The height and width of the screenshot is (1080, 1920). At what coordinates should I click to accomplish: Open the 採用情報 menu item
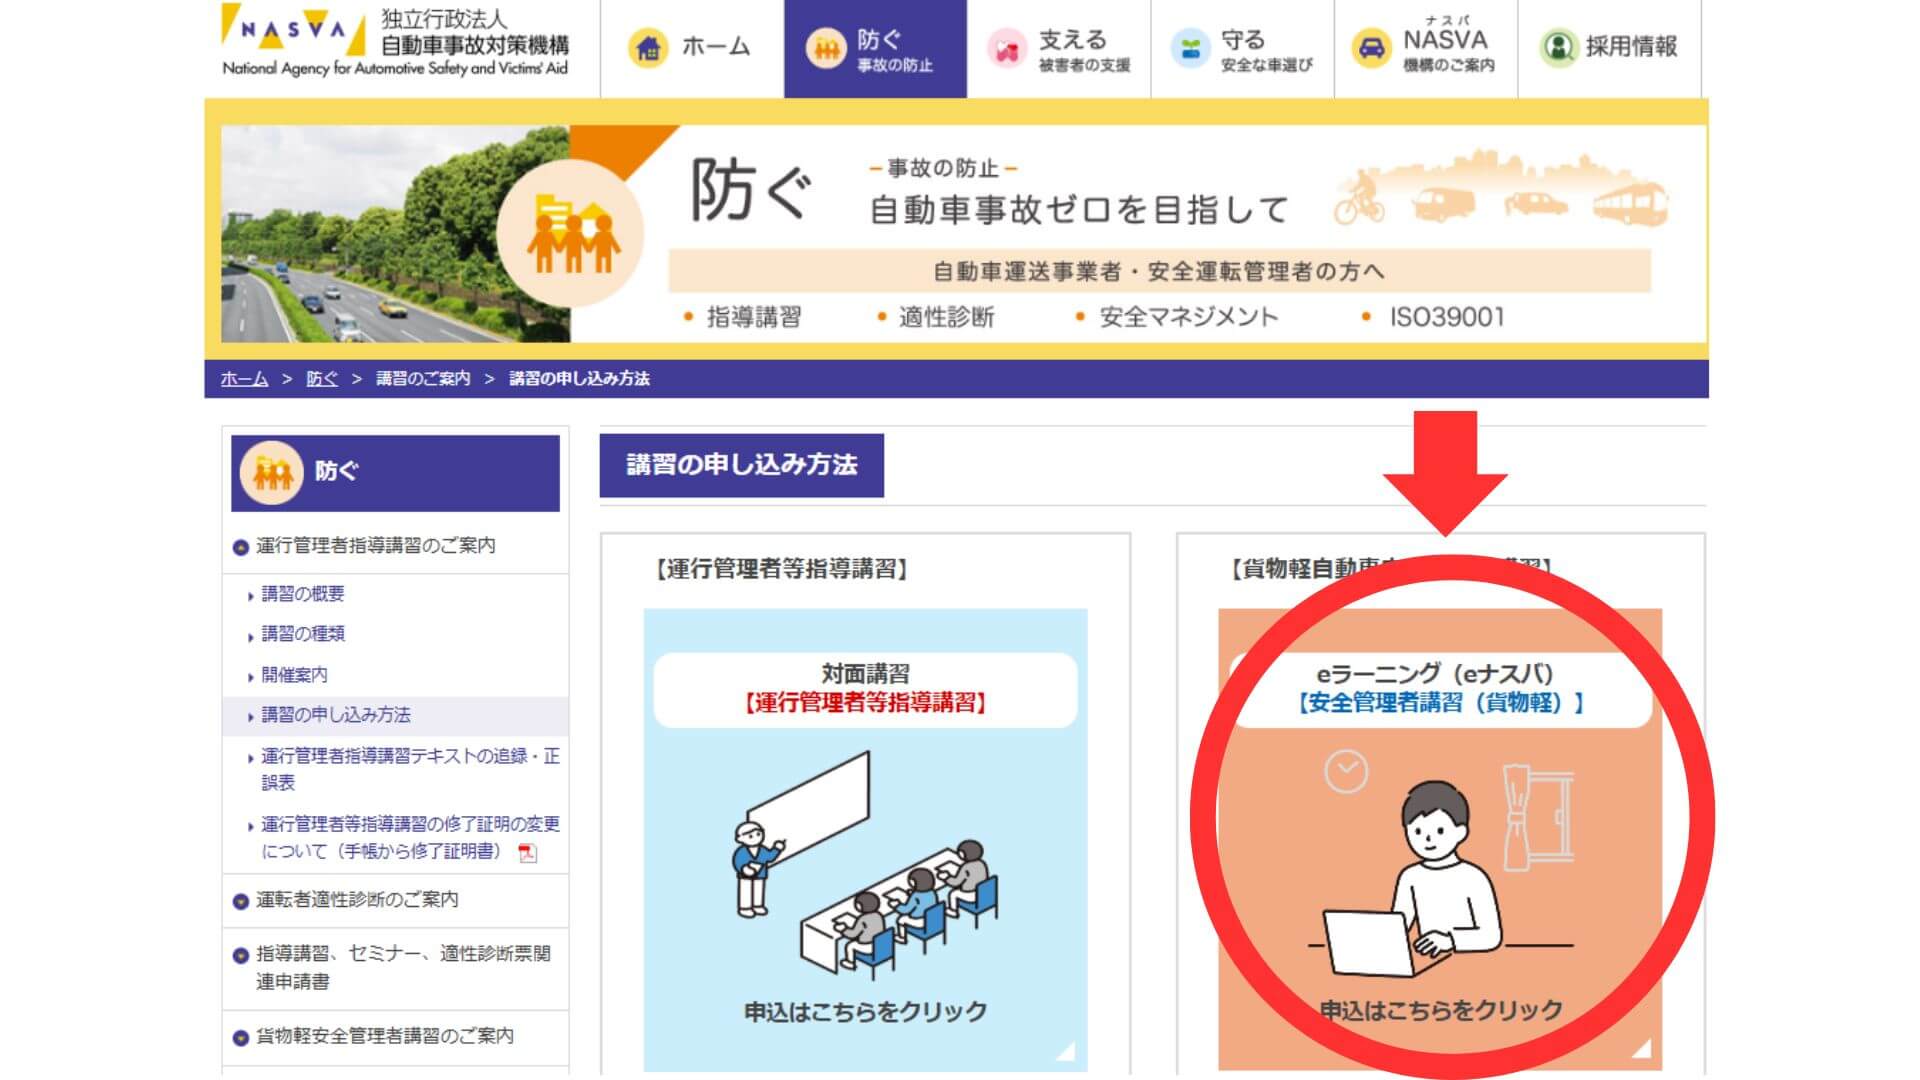pos(1609,48)
